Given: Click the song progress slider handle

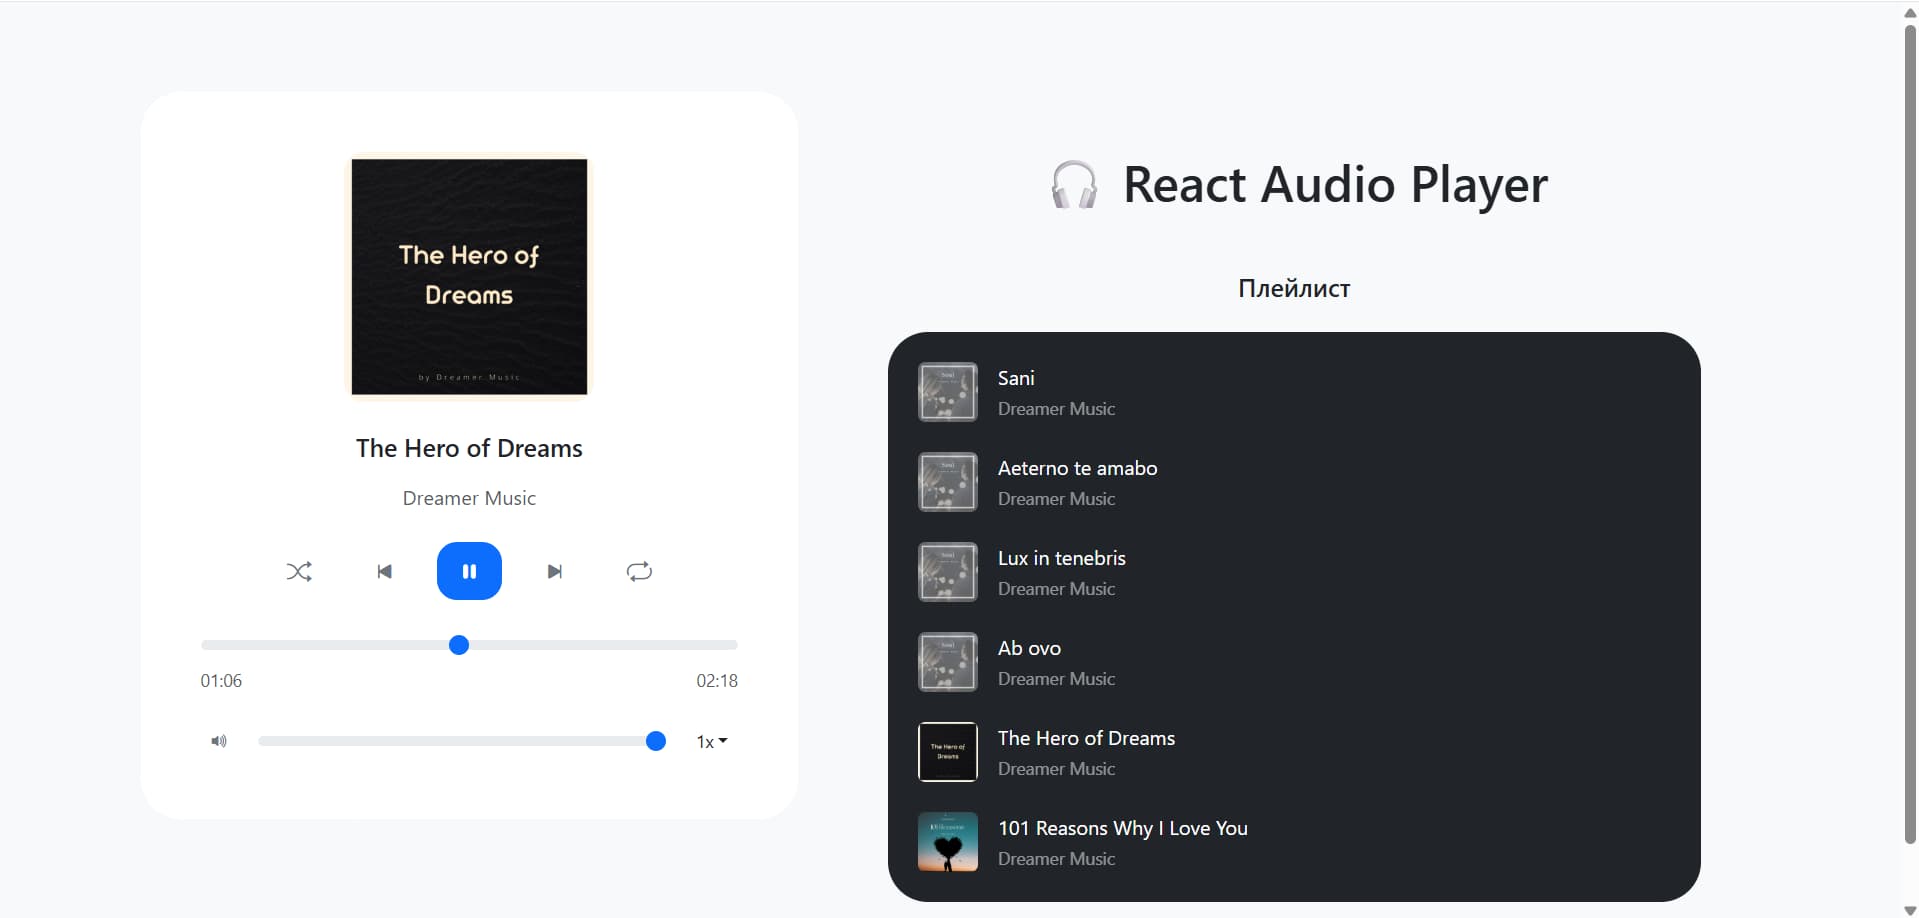Looking at the screenshot, I should (x=459, y=645).
